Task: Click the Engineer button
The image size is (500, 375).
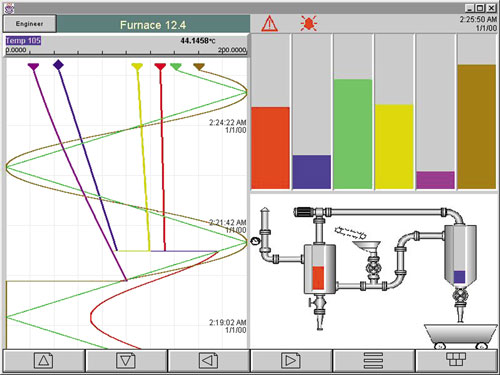Action: click(x=29, y=24)
